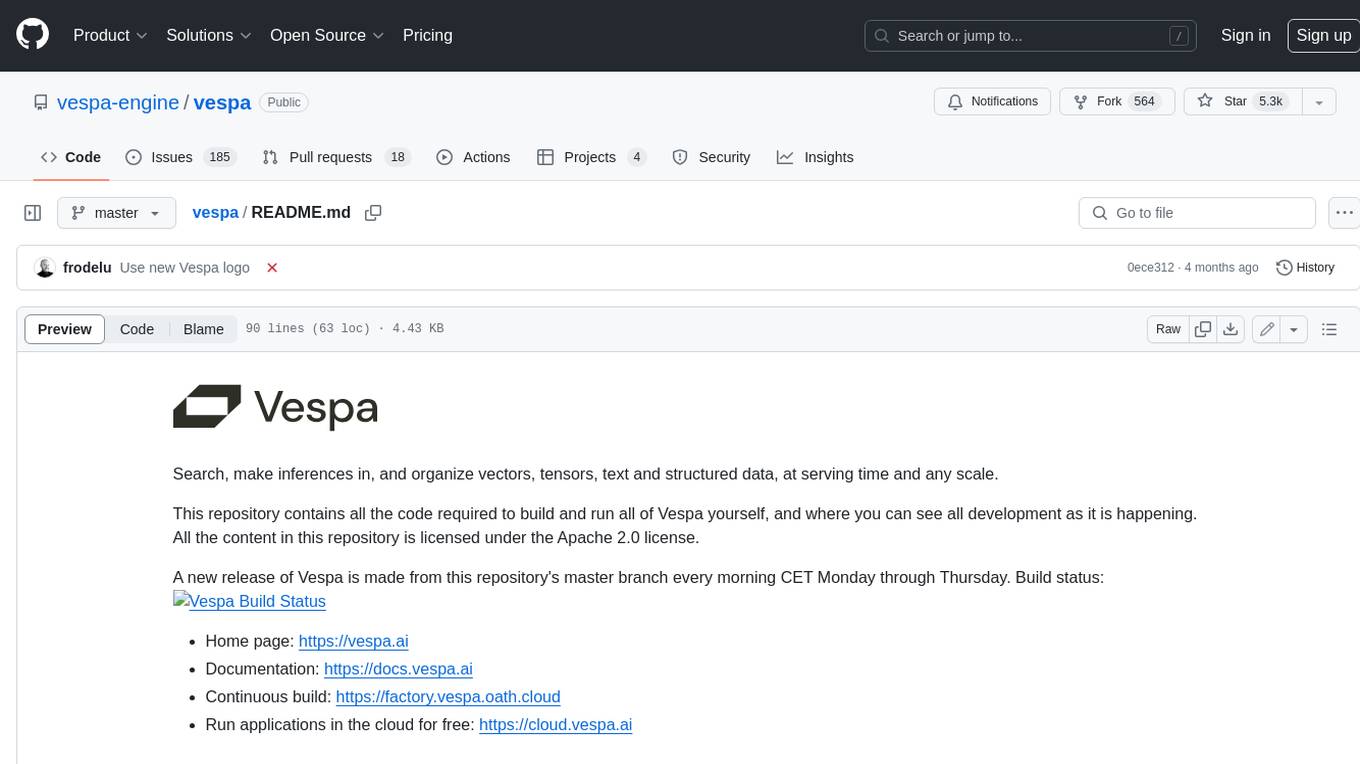Open the Use new Vespa logo commit
Screen dimensions: 1360x764
[x=184, y=268]
